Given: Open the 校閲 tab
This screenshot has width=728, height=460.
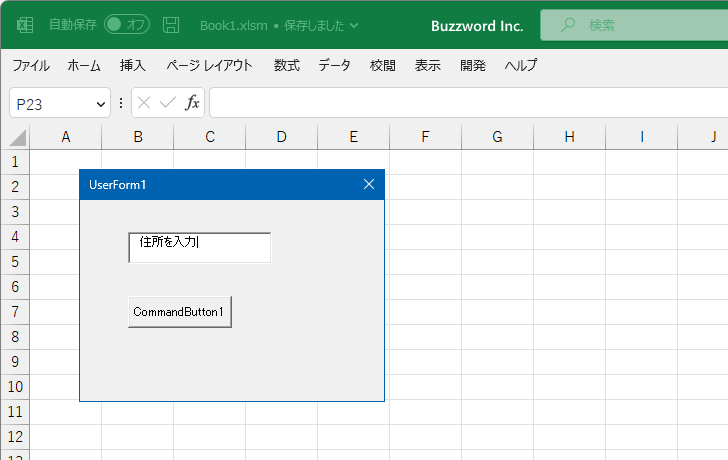Looking at the screenshot, I should [383, 65].
